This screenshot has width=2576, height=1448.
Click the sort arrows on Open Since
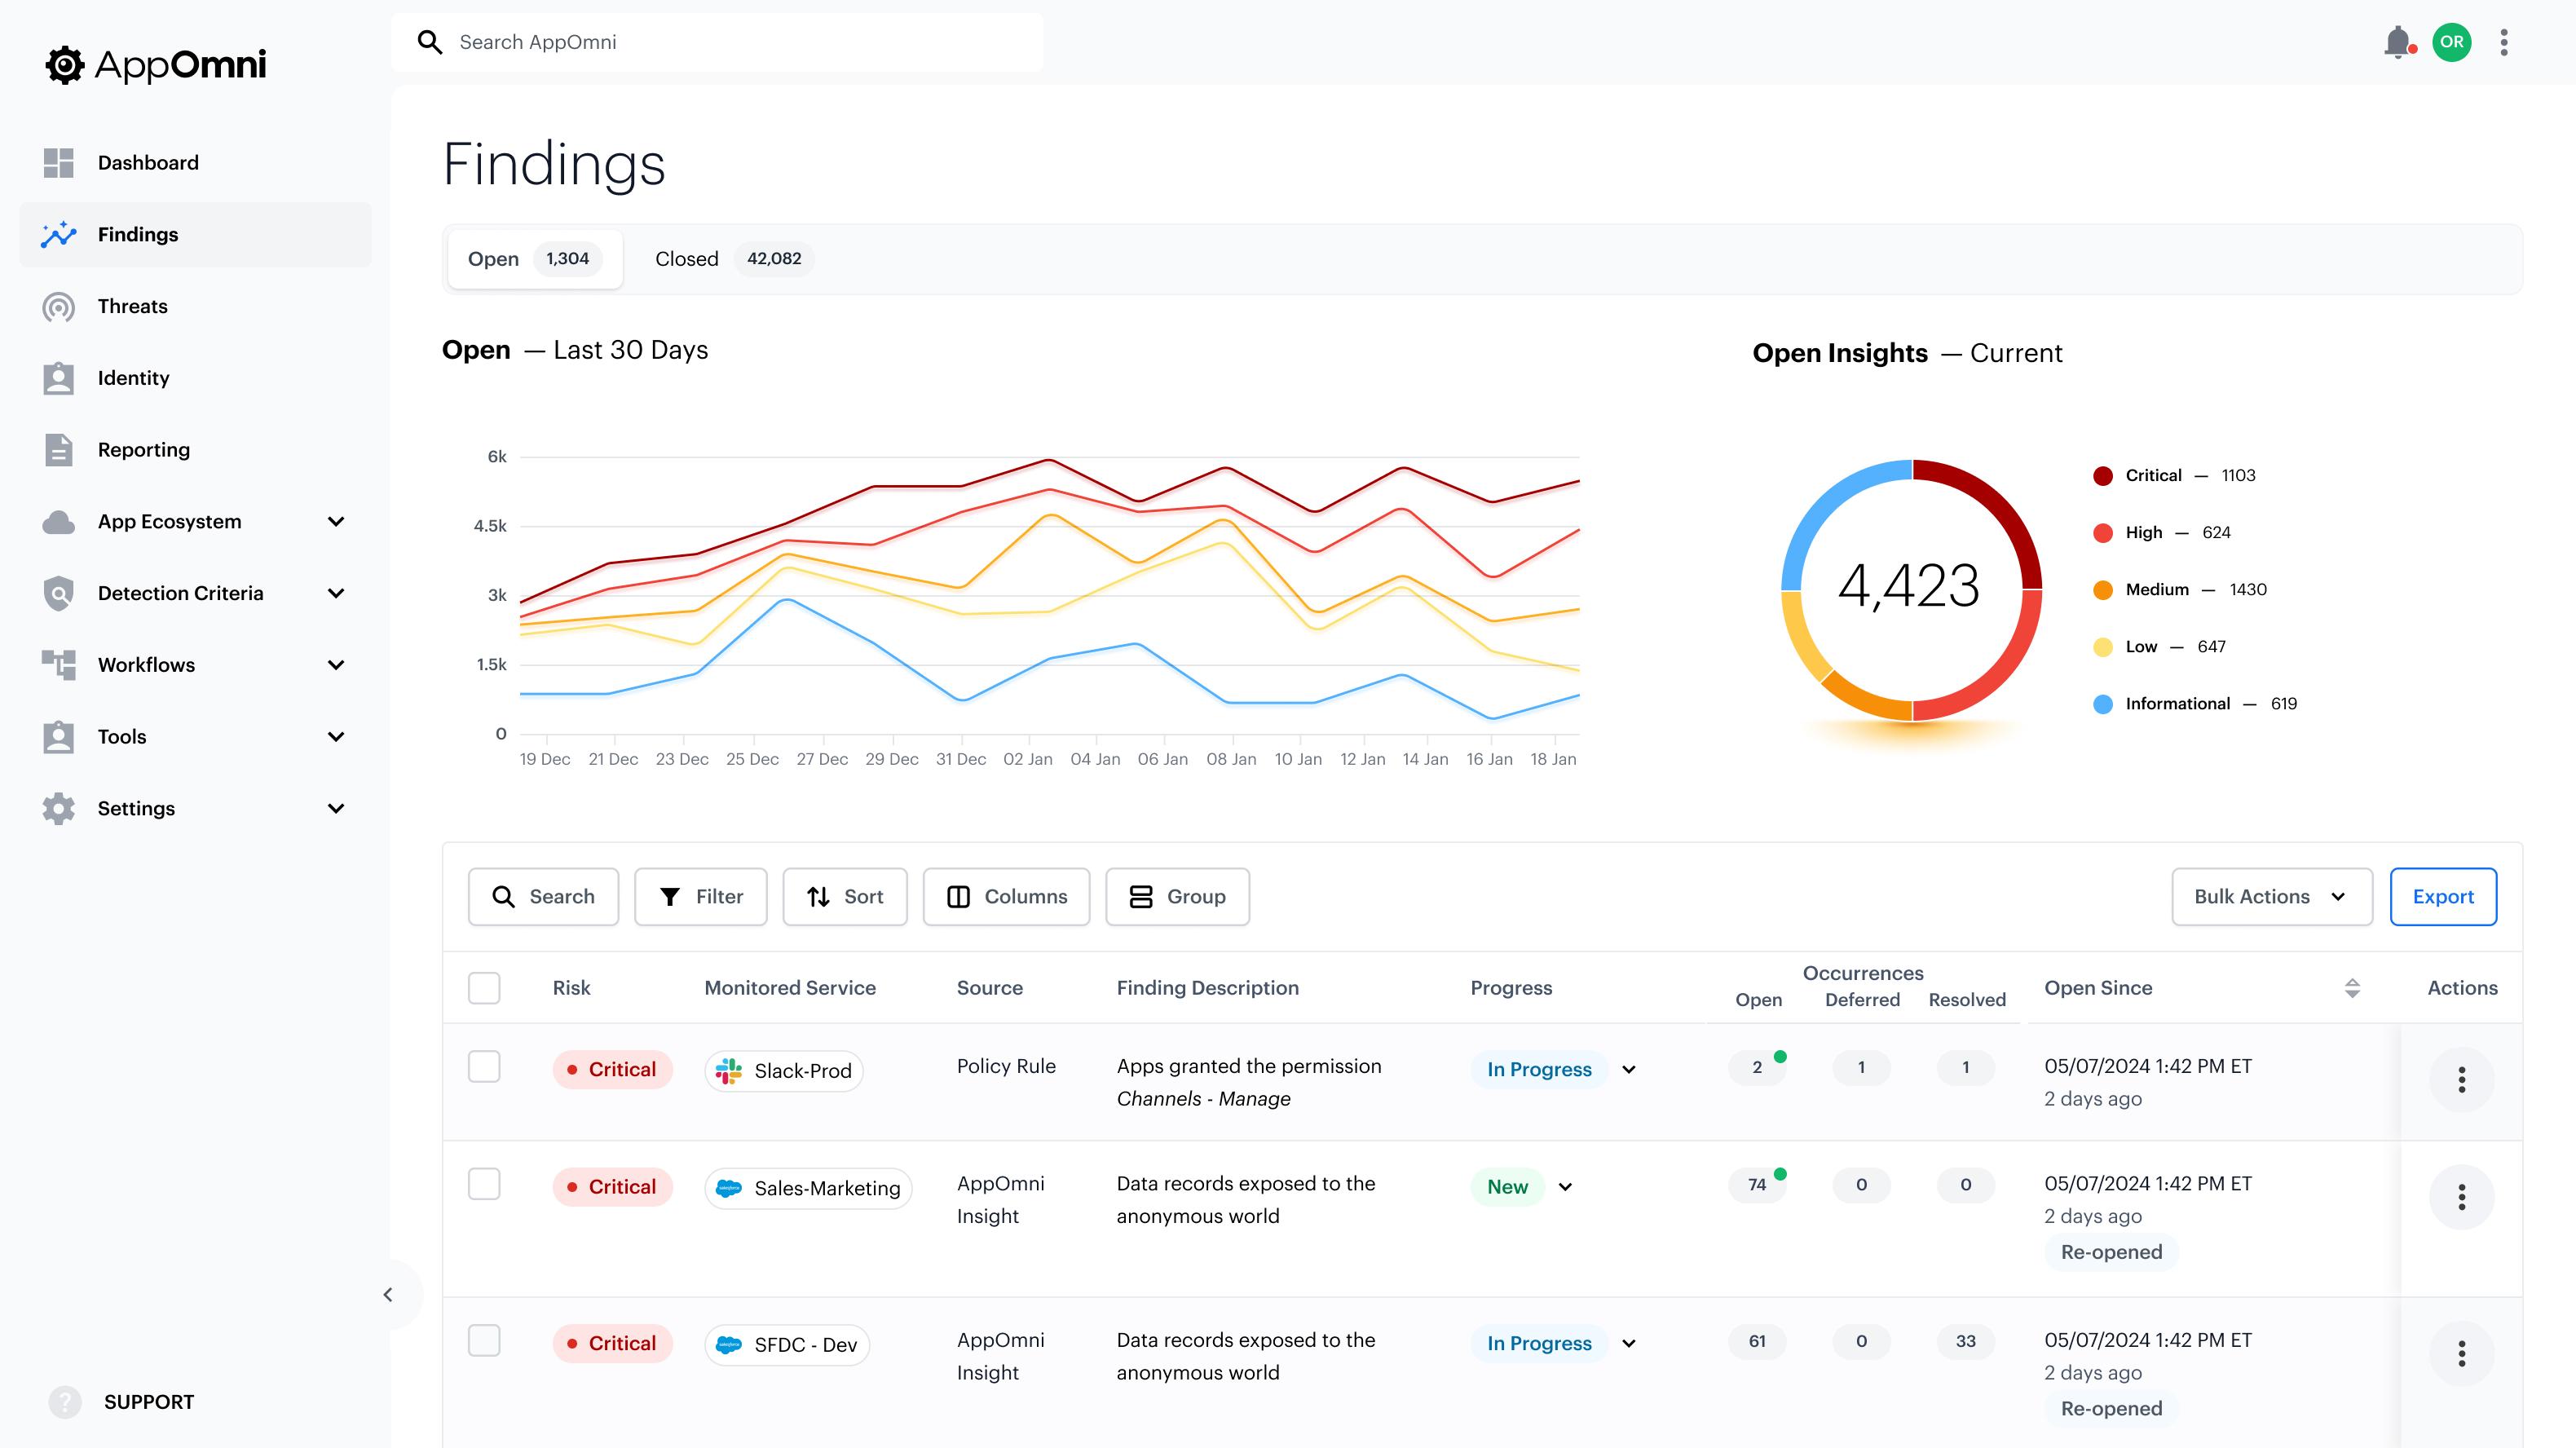(x=2352, y=988)
